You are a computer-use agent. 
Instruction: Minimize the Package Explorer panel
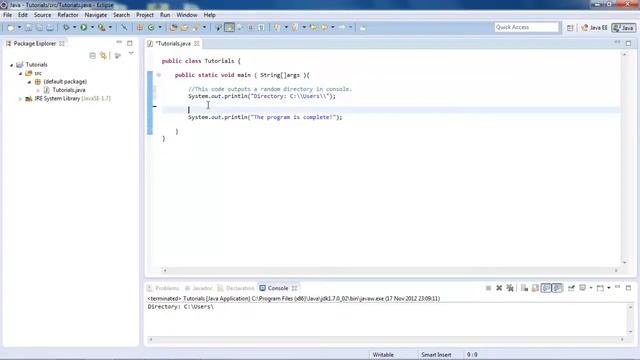(119, 42)
